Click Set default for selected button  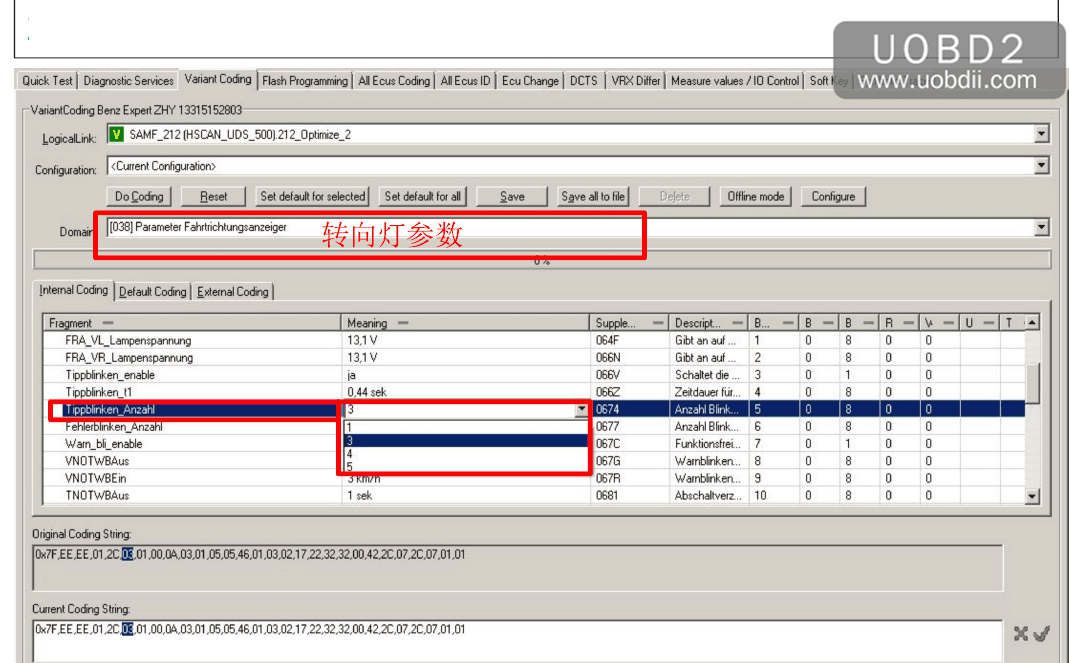pyautogui.click(x=312, y=196)
